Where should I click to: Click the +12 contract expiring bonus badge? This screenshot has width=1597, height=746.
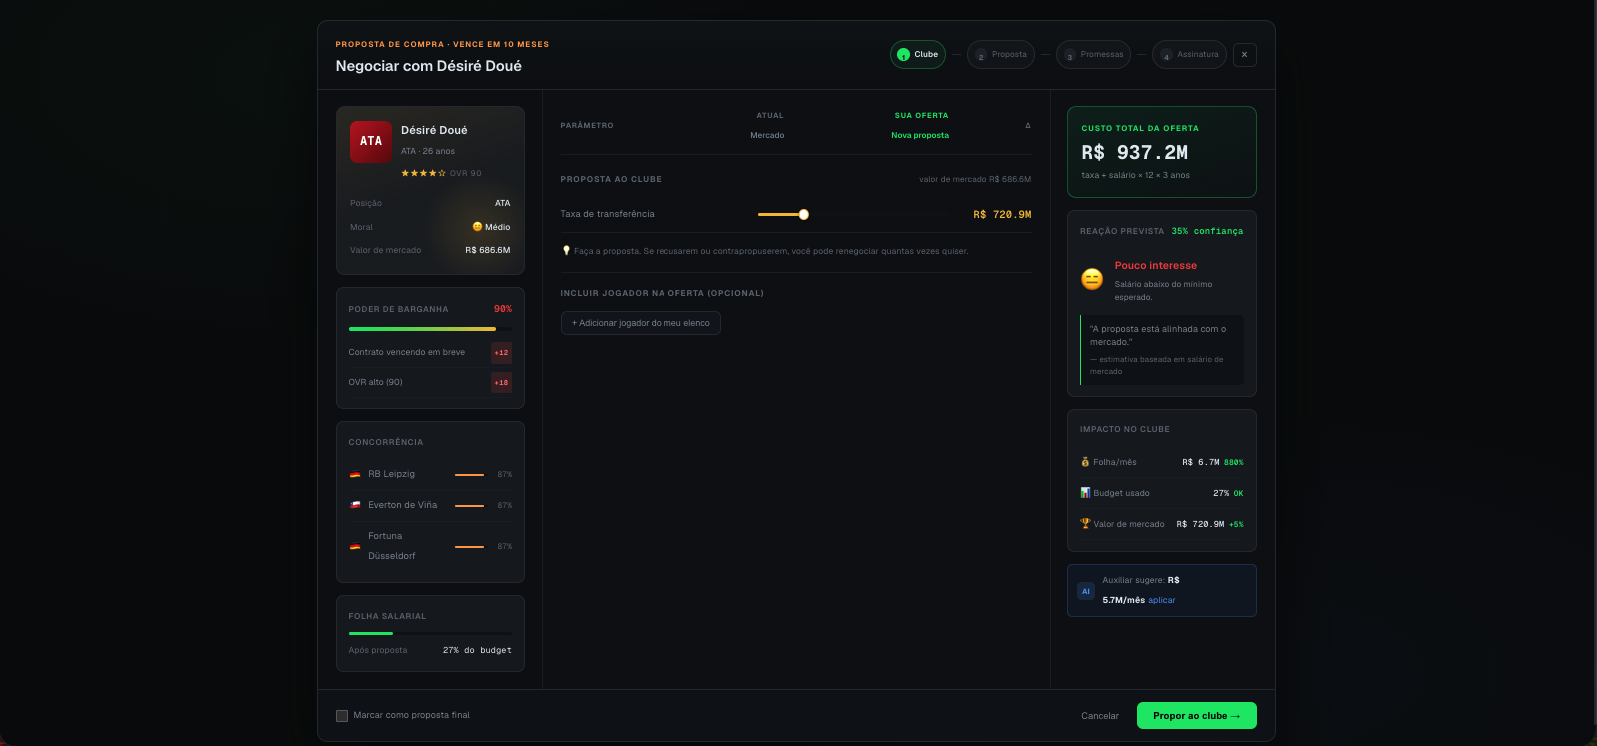click(x=501, y=352)
